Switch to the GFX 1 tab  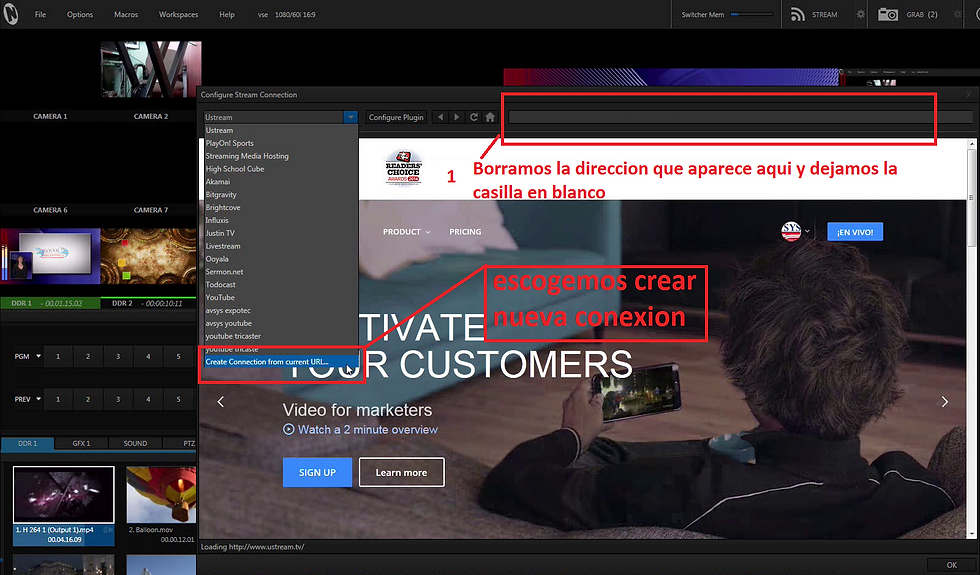click(81, 443)
